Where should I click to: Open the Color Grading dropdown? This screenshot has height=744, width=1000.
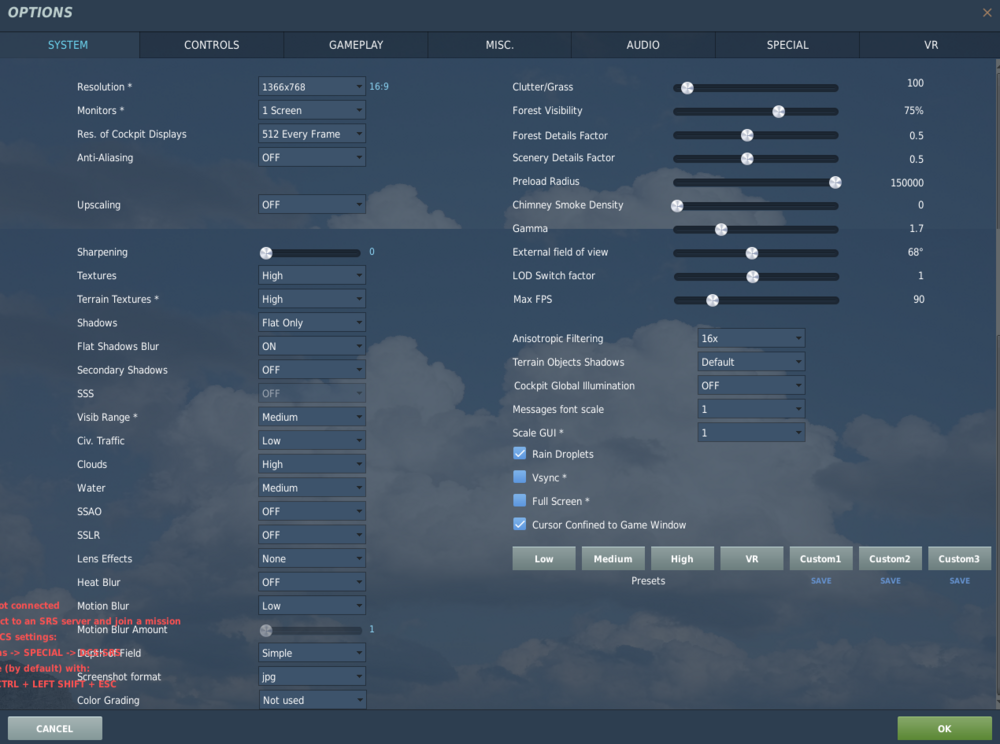312,700
